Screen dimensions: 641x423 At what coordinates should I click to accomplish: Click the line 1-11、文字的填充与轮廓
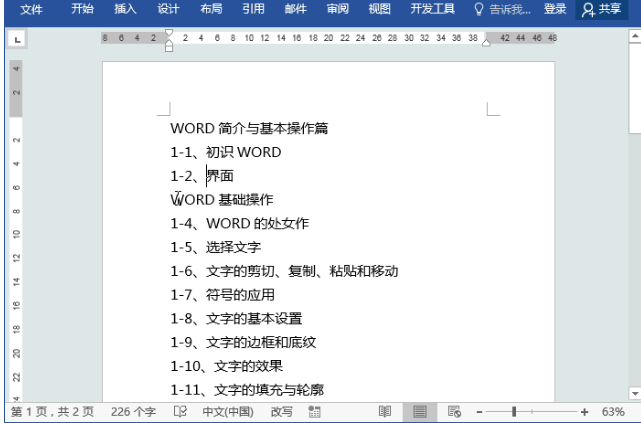(247, 390)
